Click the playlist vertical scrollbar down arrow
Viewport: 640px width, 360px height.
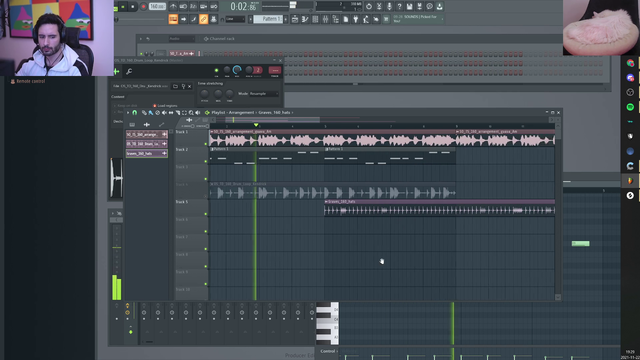click(558, 297)
